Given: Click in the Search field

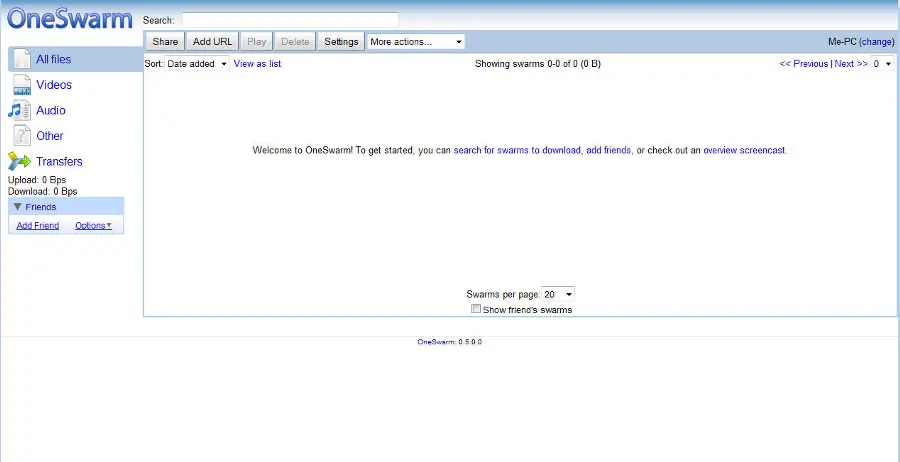Looking at the screenshot, I should pyautogui.click(x=290, y=20).
